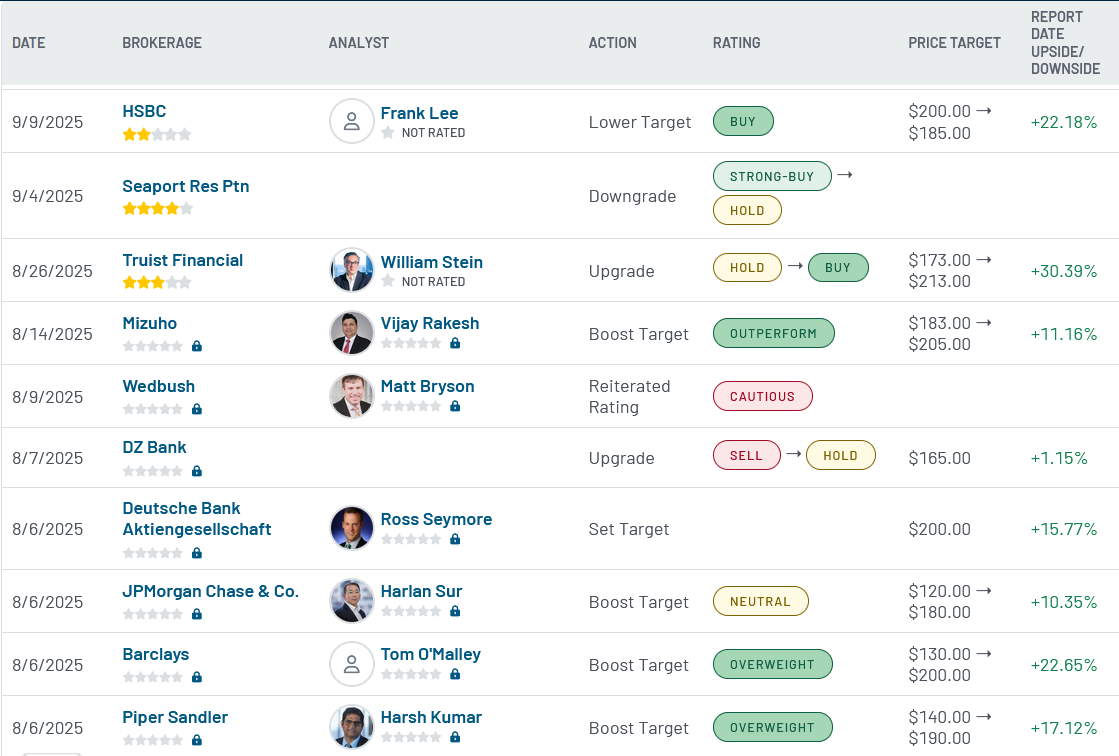Image resolution: width=1119 pixels, height=756 pixels.
Task: Open analyst William Stein's profile
Action: click(x=432, y=263)
